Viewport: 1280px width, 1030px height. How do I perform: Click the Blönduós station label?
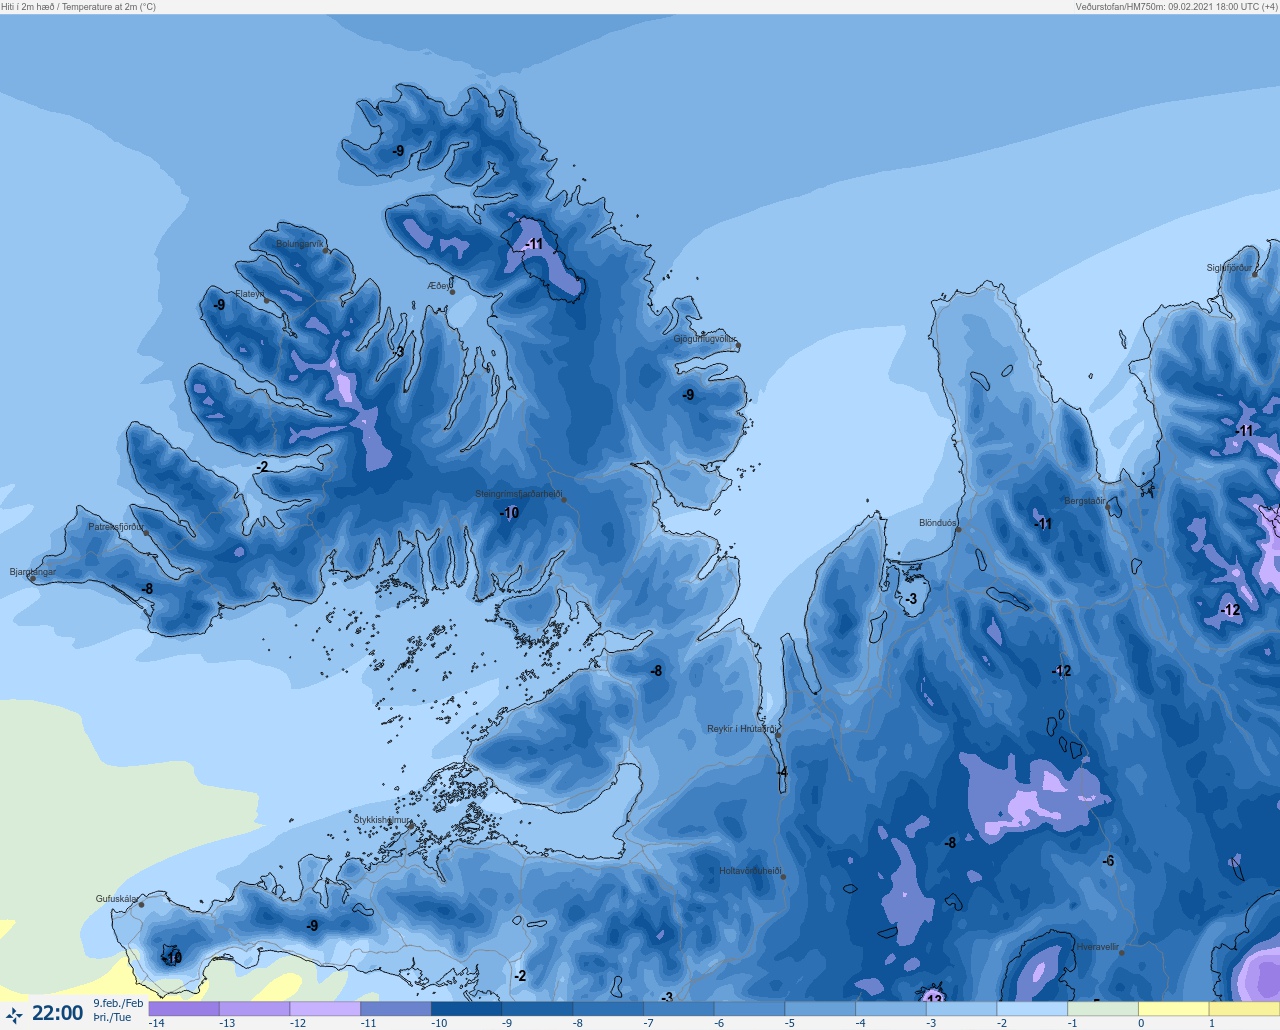pos(938,523)
